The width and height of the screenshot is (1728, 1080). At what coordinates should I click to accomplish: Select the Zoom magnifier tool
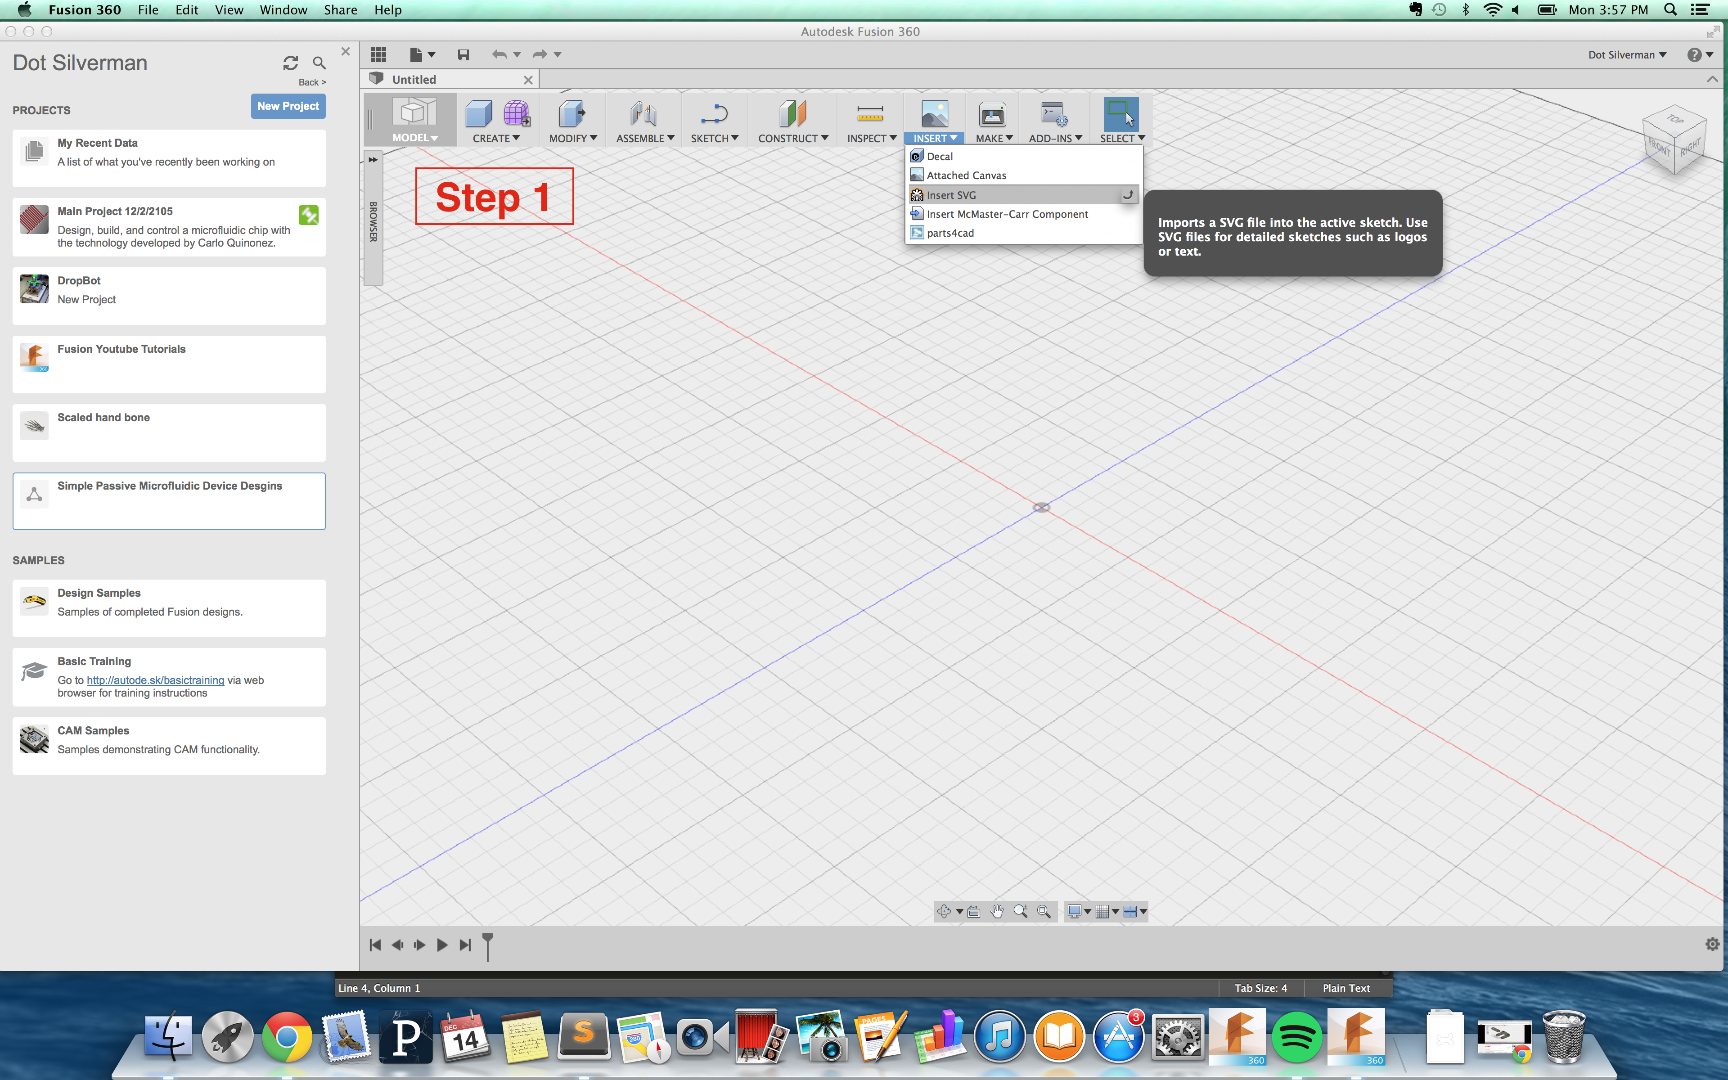coord(1020,911)
